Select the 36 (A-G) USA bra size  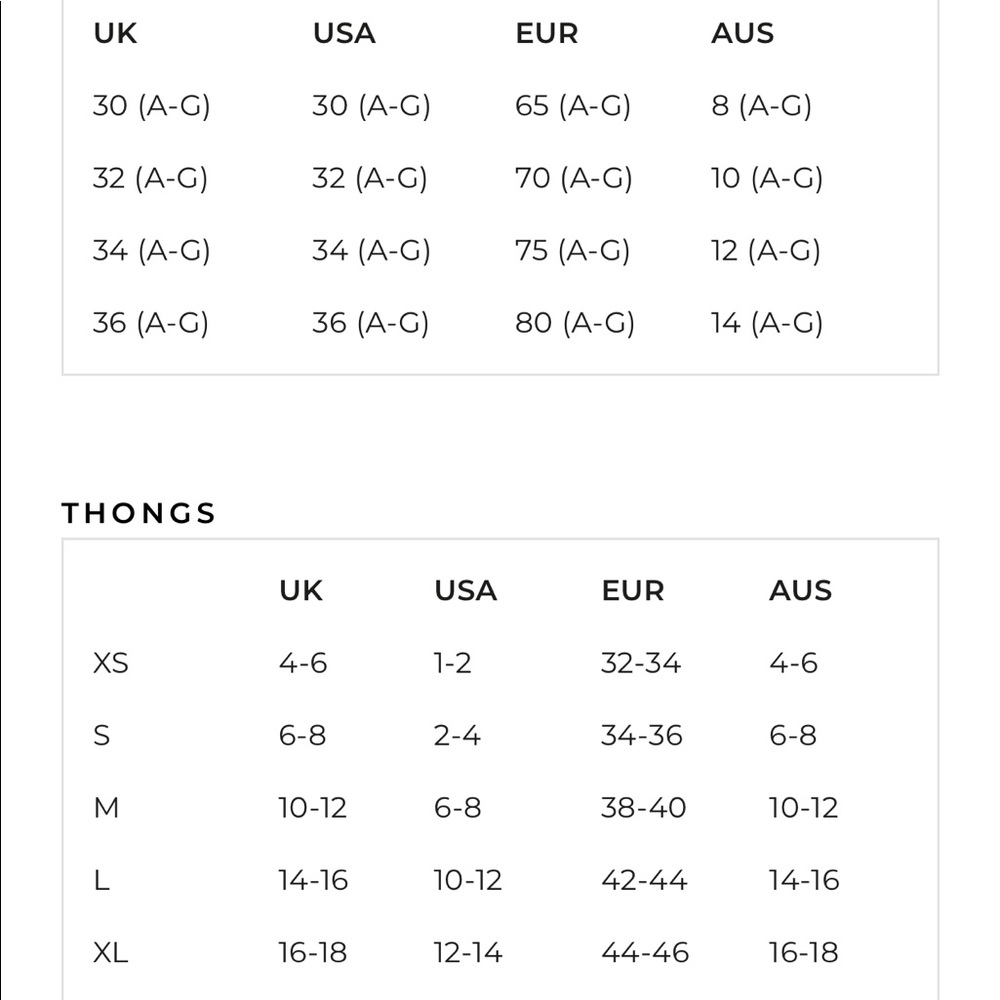click(x=371, y=323)
